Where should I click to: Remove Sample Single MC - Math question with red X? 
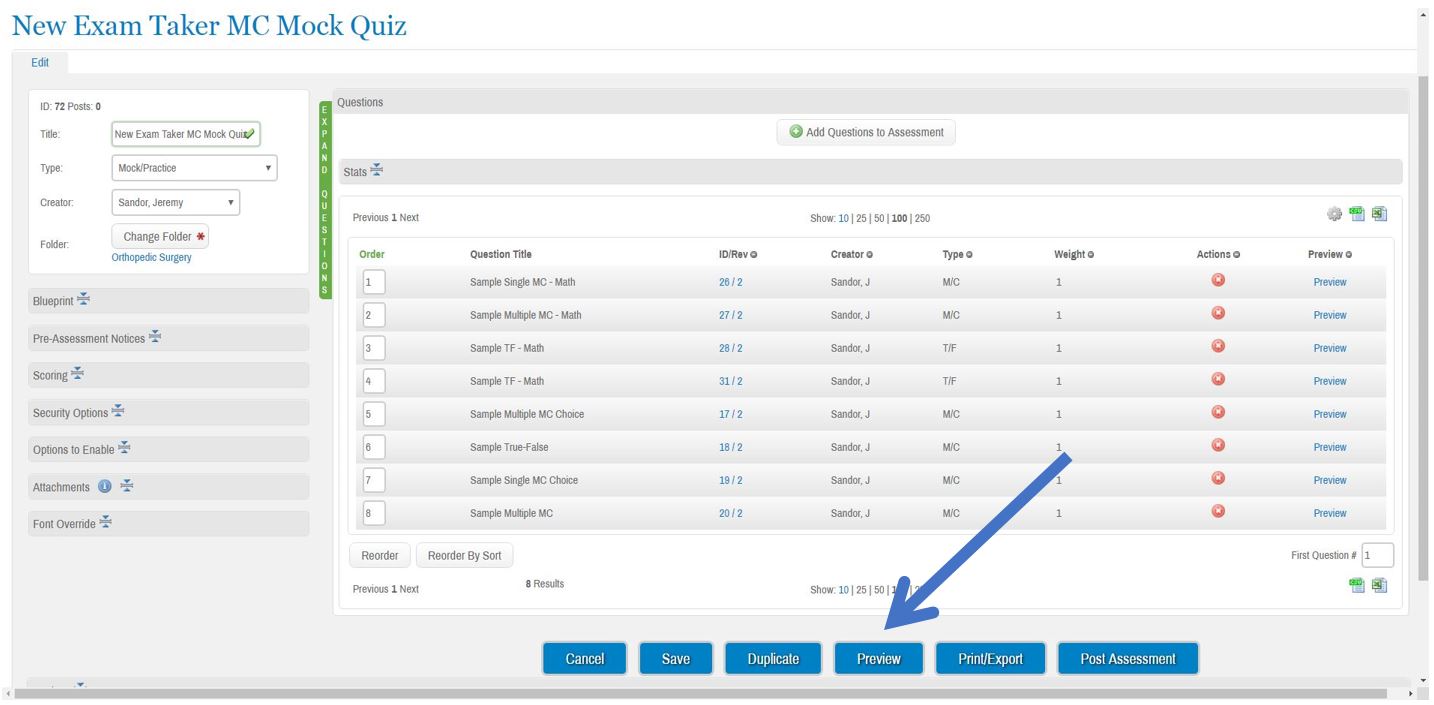coord(1218,280)
